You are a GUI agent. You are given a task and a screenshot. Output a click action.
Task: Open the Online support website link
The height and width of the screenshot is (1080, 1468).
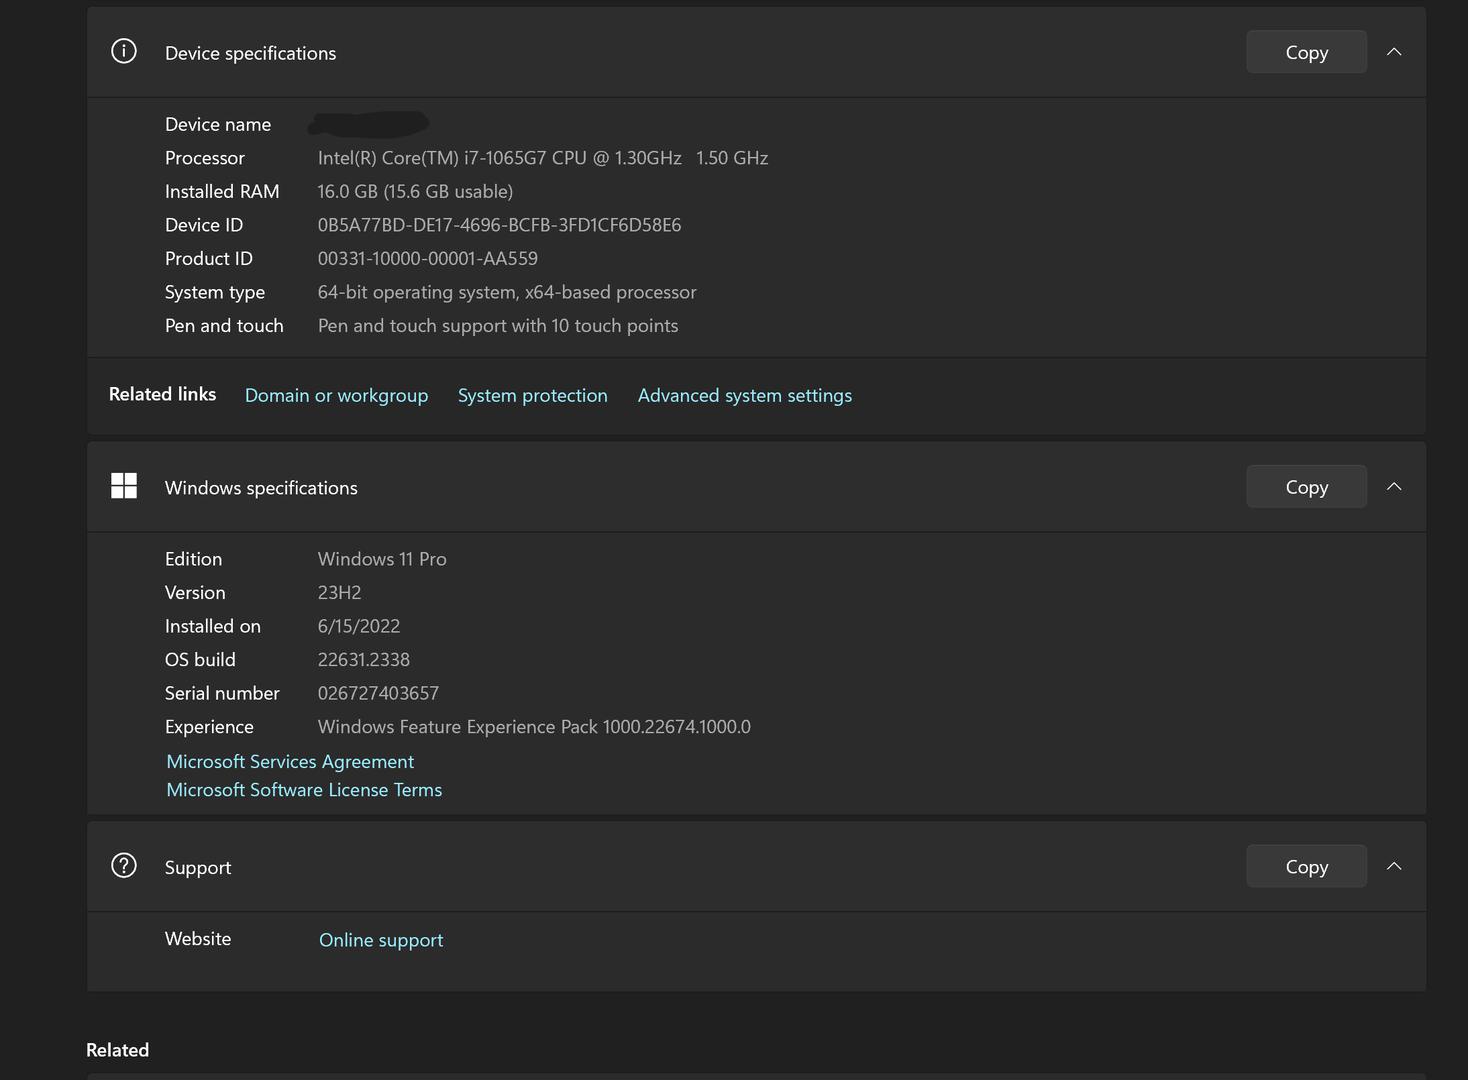(381, 940)
